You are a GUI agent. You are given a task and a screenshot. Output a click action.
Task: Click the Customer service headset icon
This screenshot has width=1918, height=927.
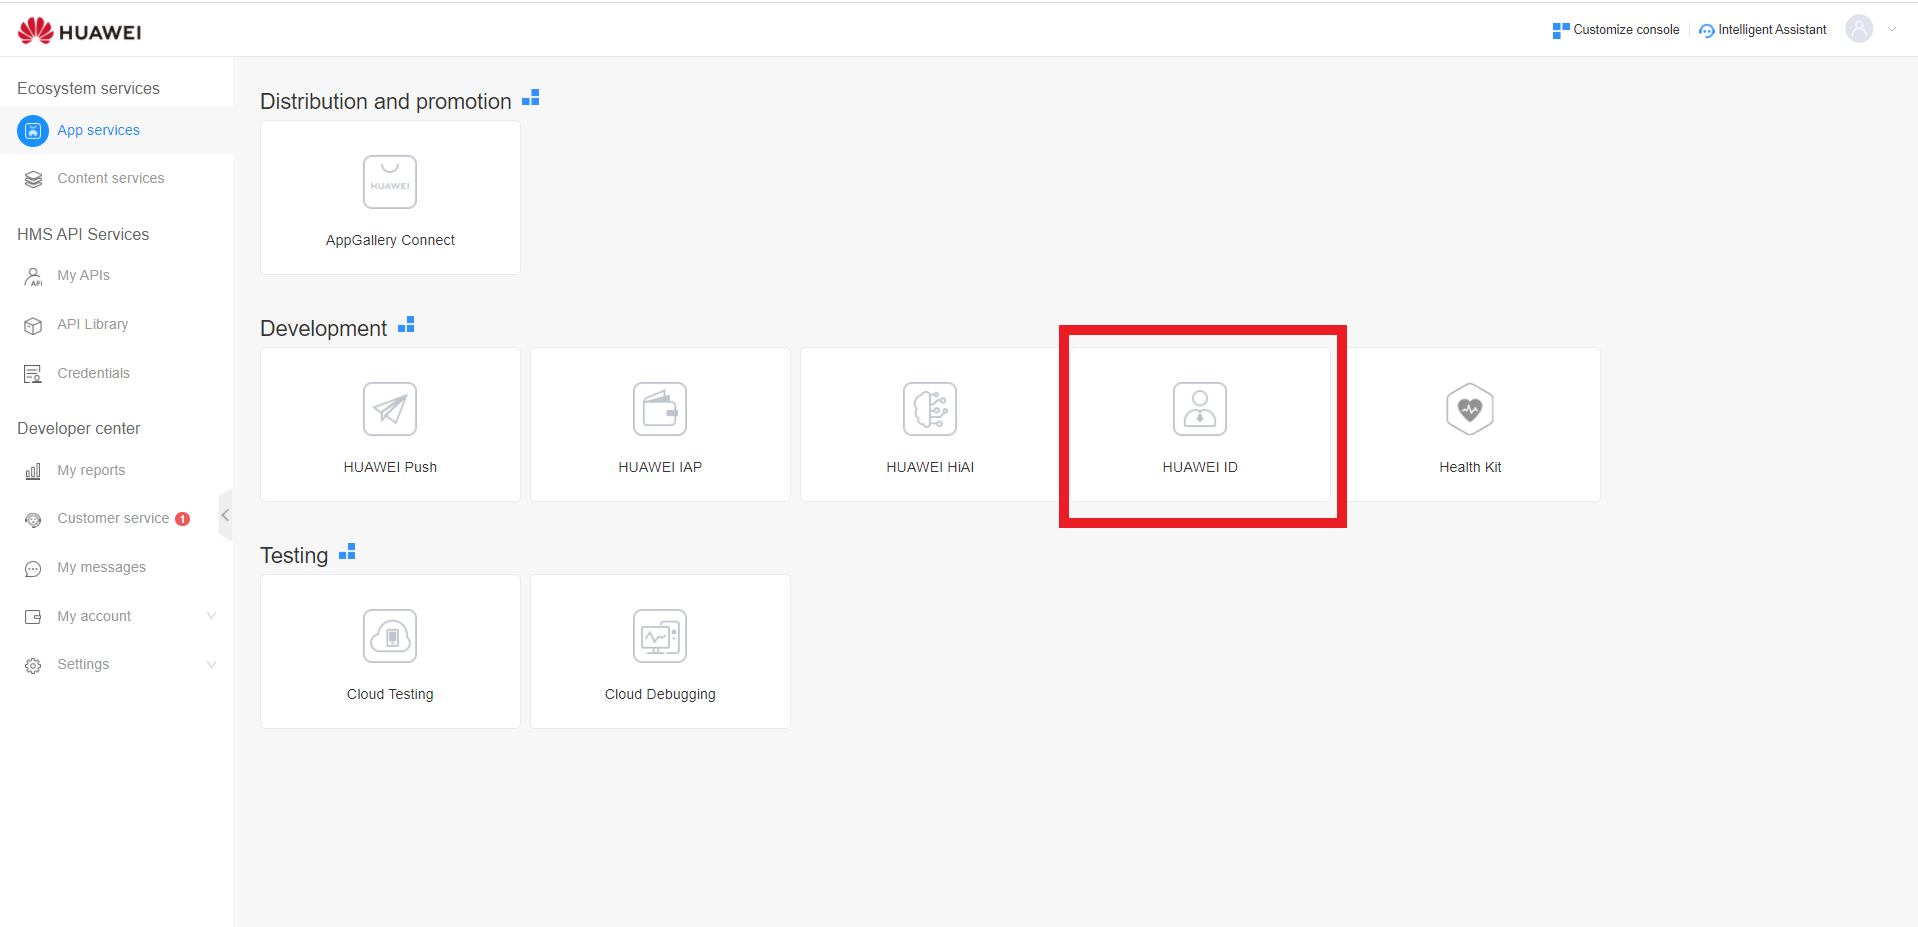click(x=33, y=520)
